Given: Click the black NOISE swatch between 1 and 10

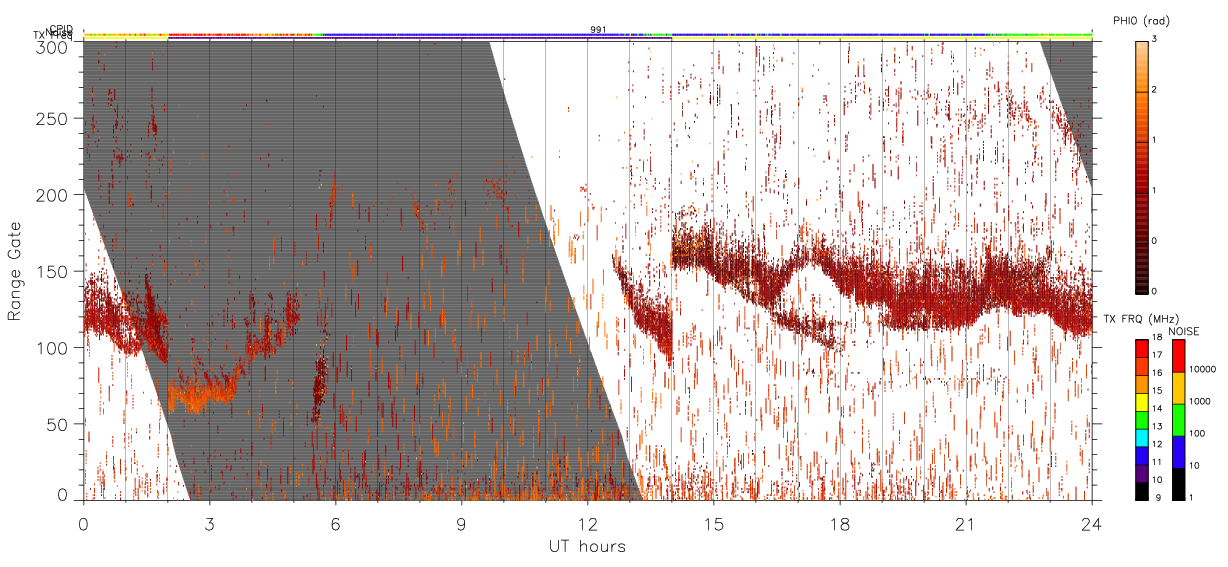Looking at the screenshot, I should (x=1178, y=484).
